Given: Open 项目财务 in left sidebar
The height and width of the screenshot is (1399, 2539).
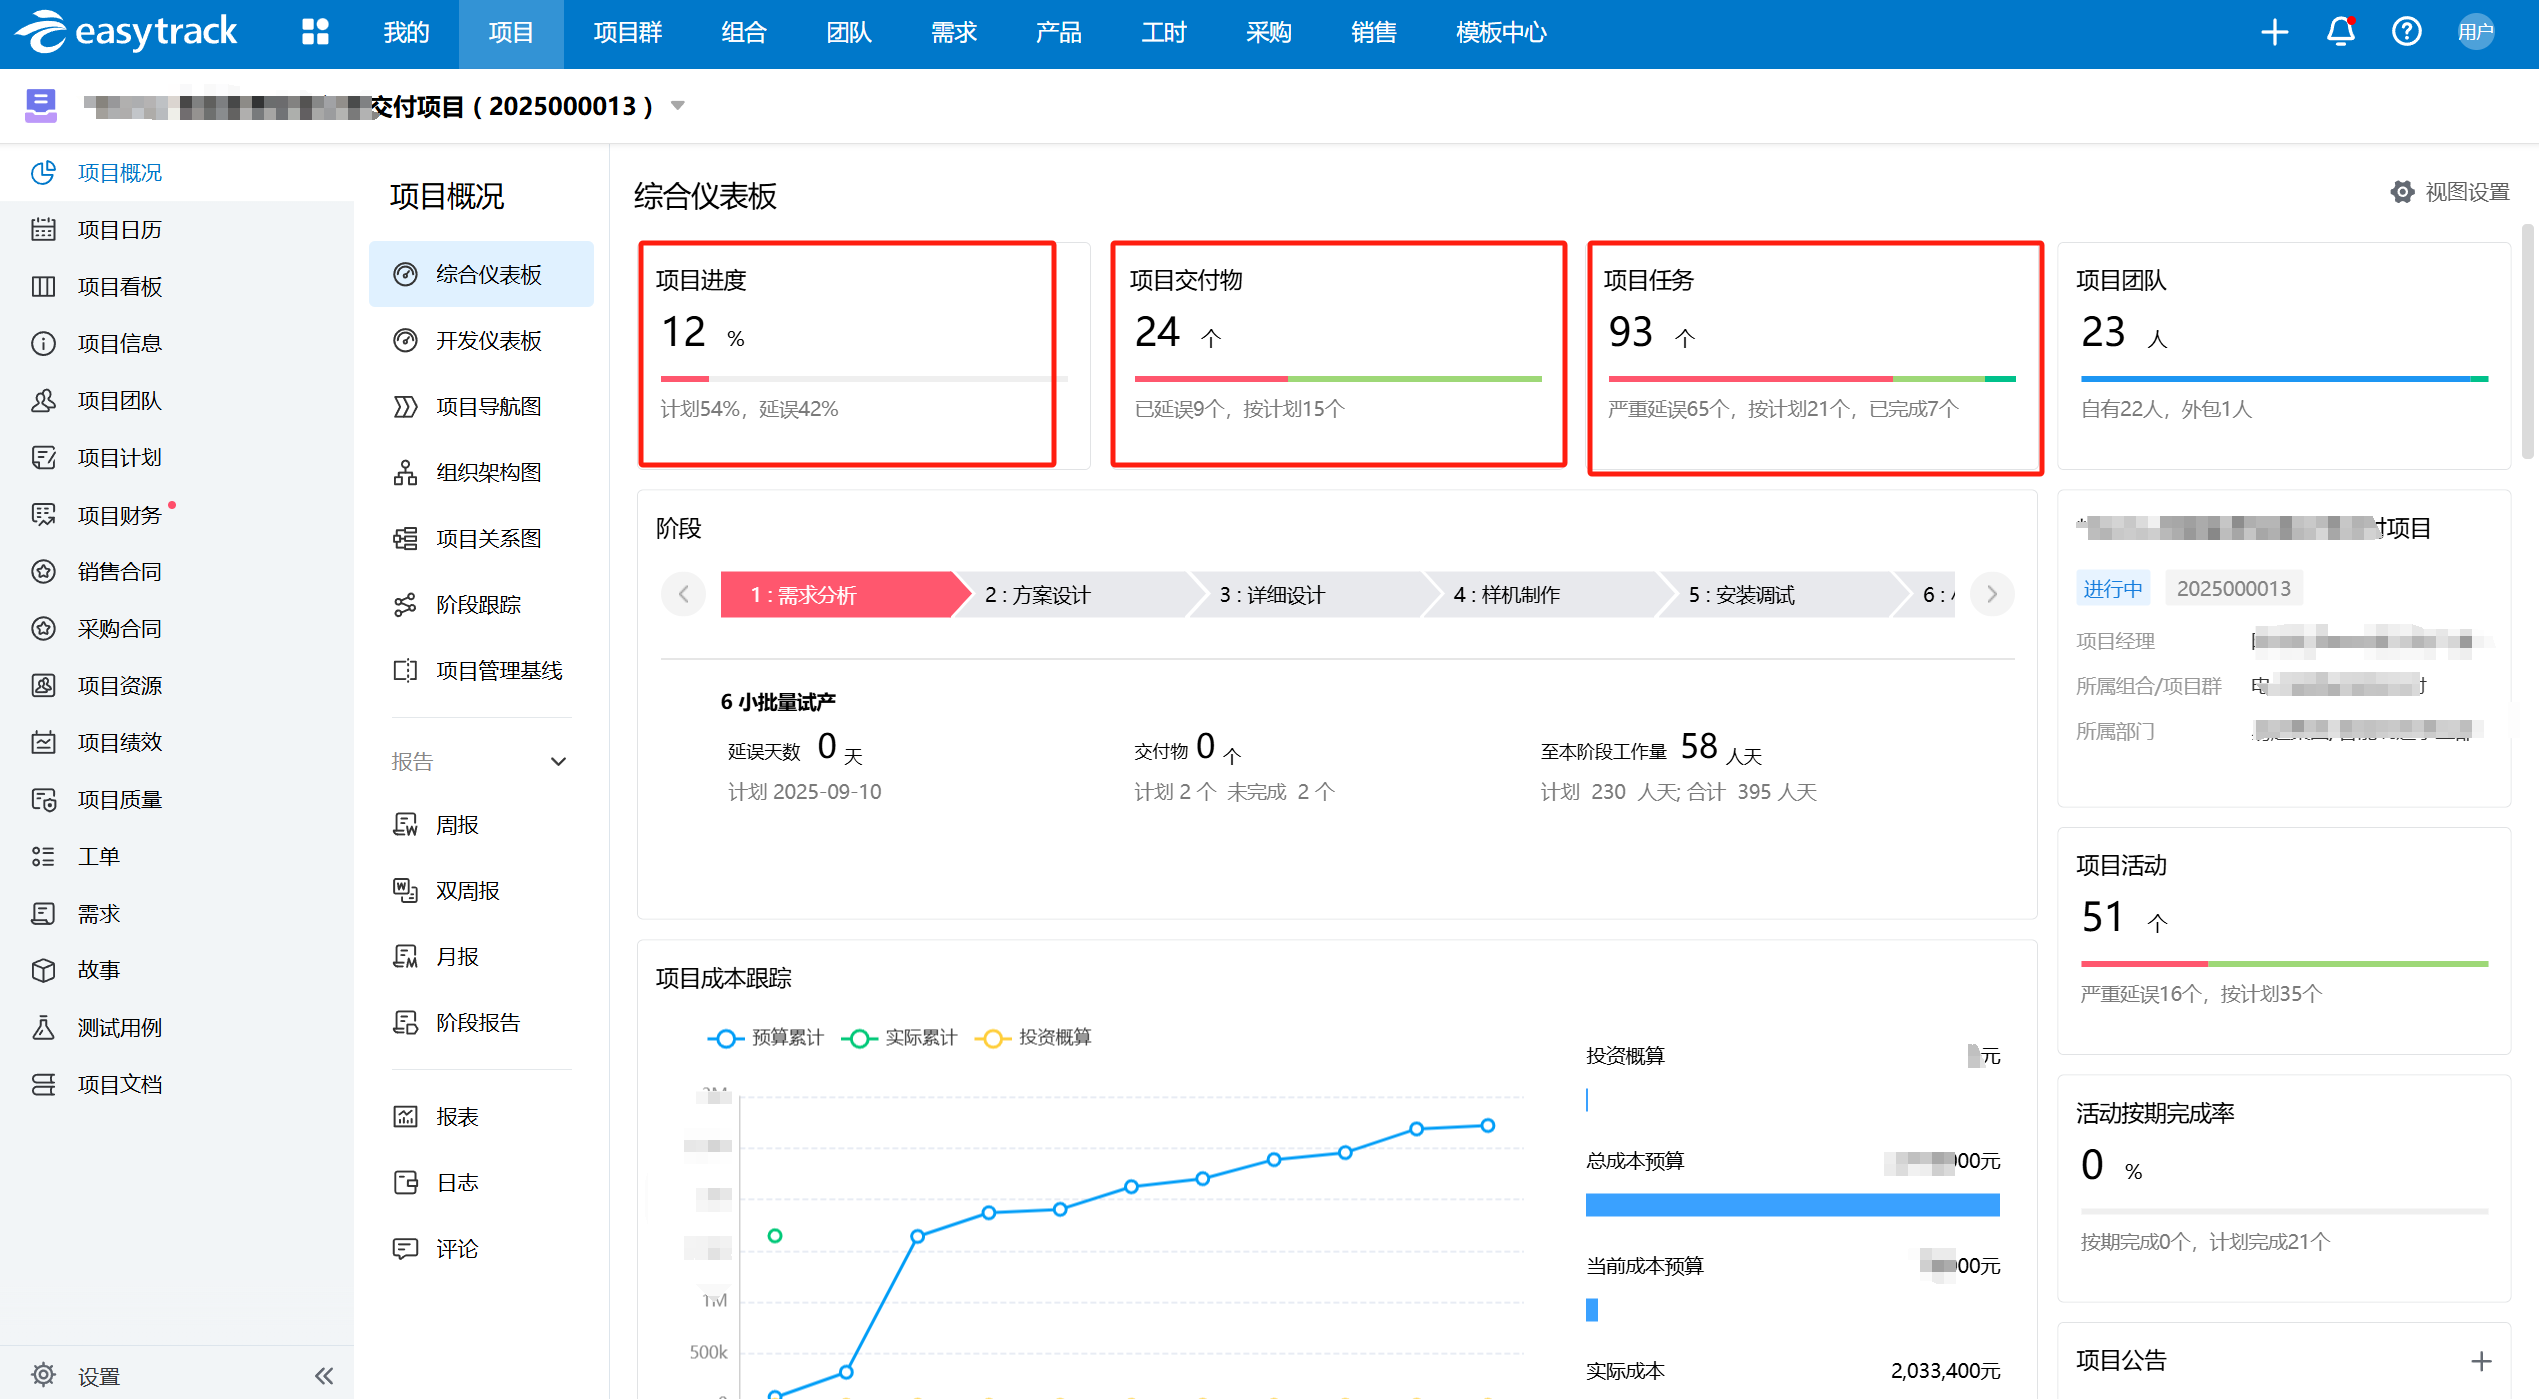Looking at the screenshot, I should click(119, 515).
